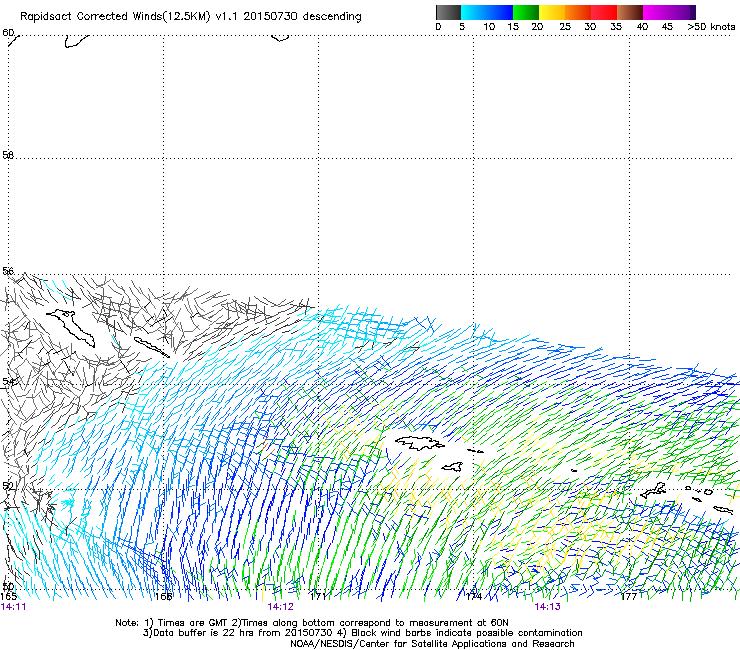Viewport: 740px width, 650px height.
Task: Click the legend label '40'
Action: 642,27
